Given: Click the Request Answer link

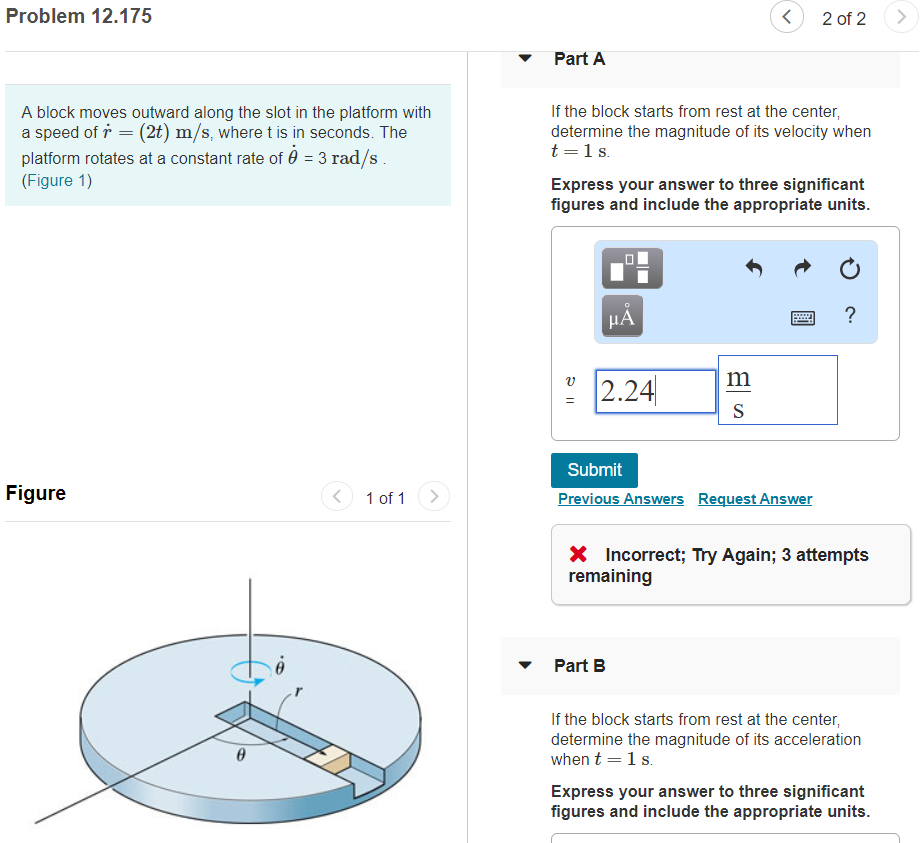Looking at the screenshot, I should click(755, 499).
